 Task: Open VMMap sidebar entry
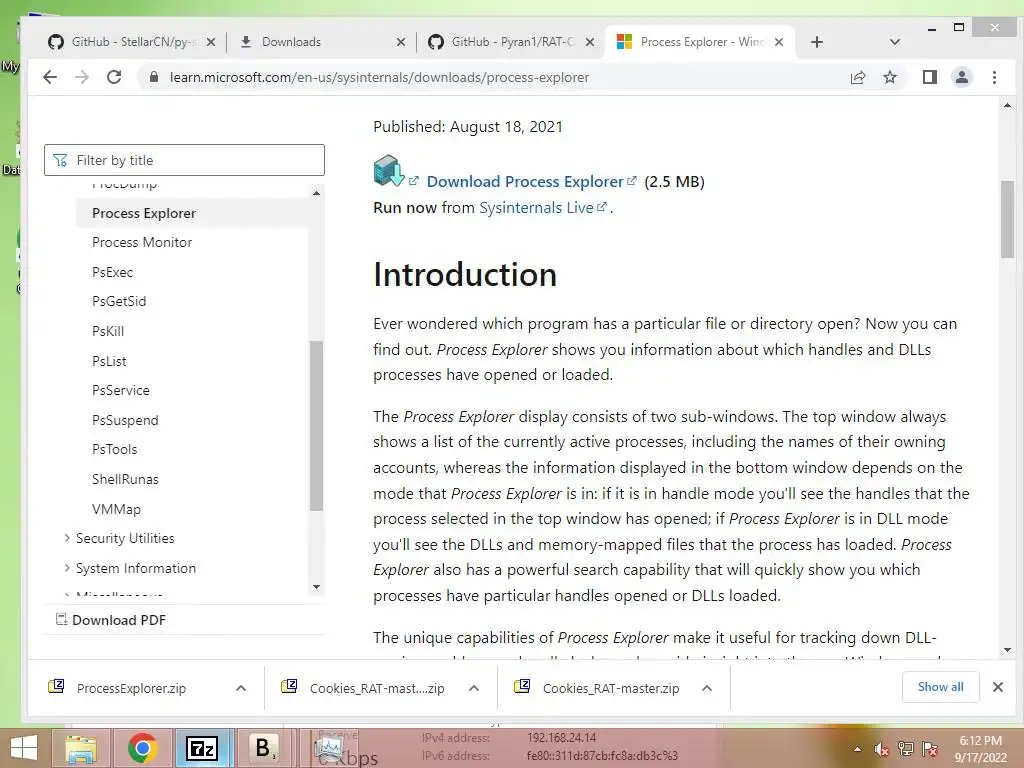pos(116,509)
